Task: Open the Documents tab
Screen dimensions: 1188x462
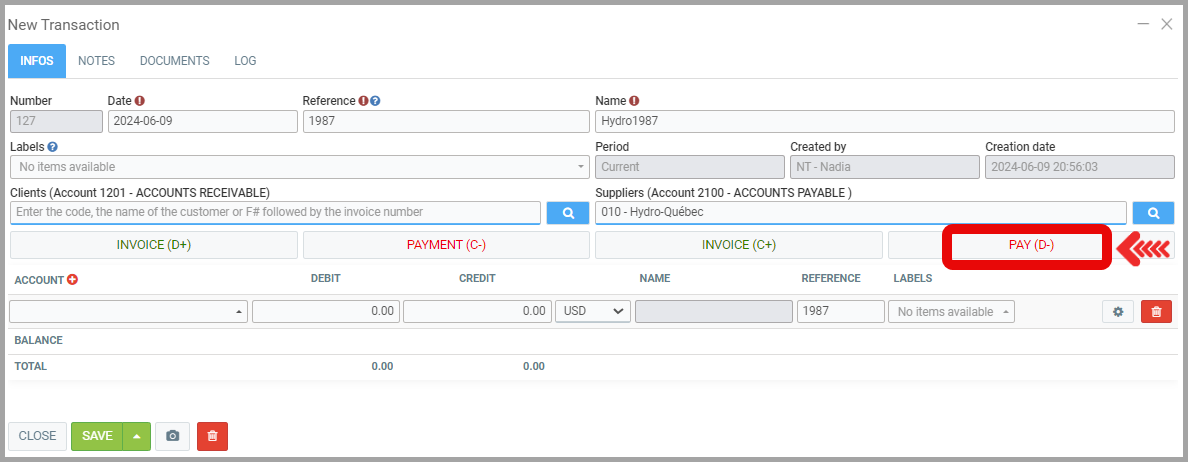Action: pyautogui.click(x=174, y=61)
